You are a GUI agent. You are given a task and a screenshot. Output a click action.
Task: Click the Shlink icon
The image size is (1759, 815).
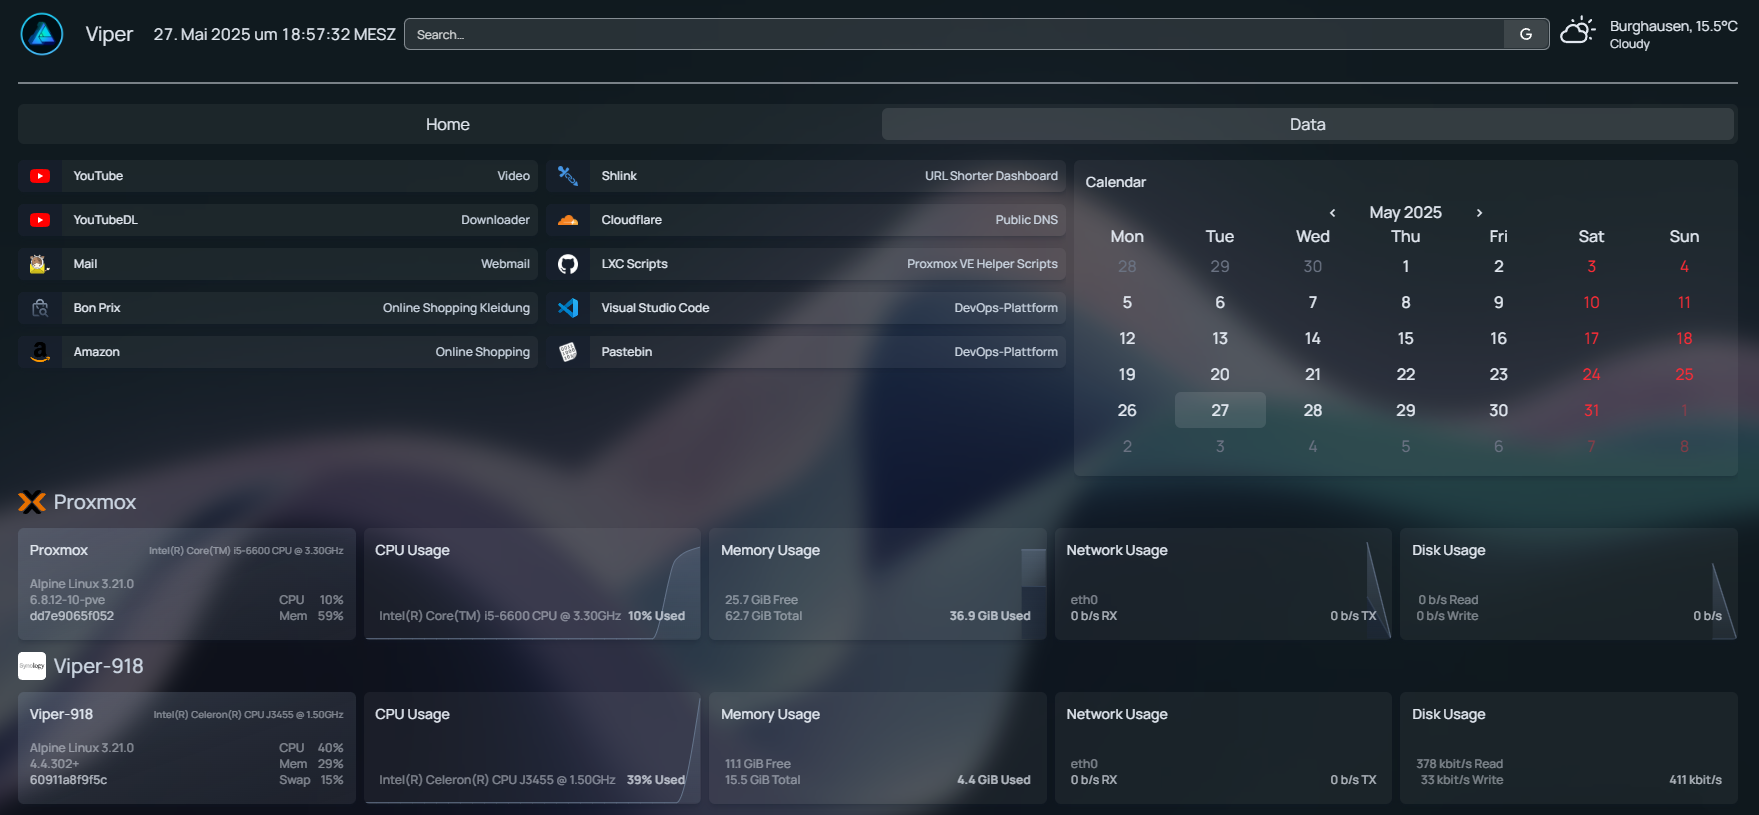click(x=568, y=176)
